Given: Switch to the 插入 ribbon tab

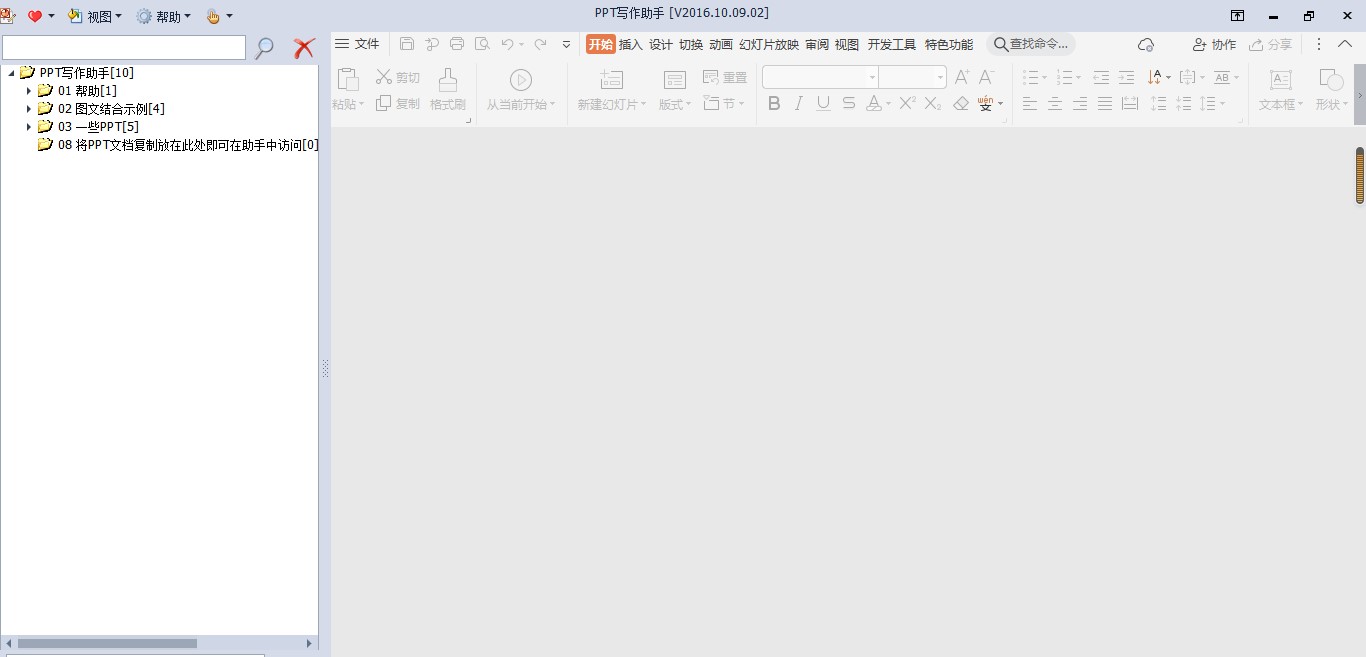Looking at the screenshot, I should (x=630, y=44).
